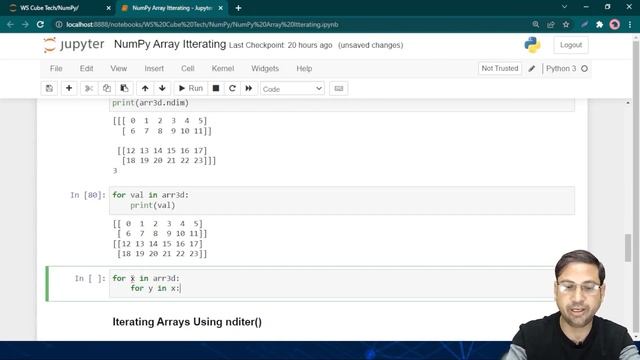
Task: Select the NumPy Array Iterating browser tab
Action: (x=171, y=8)
